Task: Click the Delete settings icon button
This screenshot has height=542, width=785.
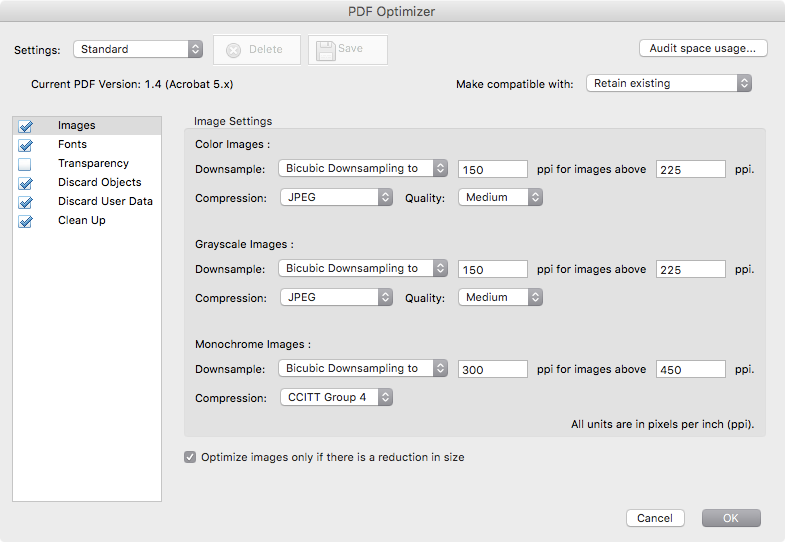Action: click(233, 50)
